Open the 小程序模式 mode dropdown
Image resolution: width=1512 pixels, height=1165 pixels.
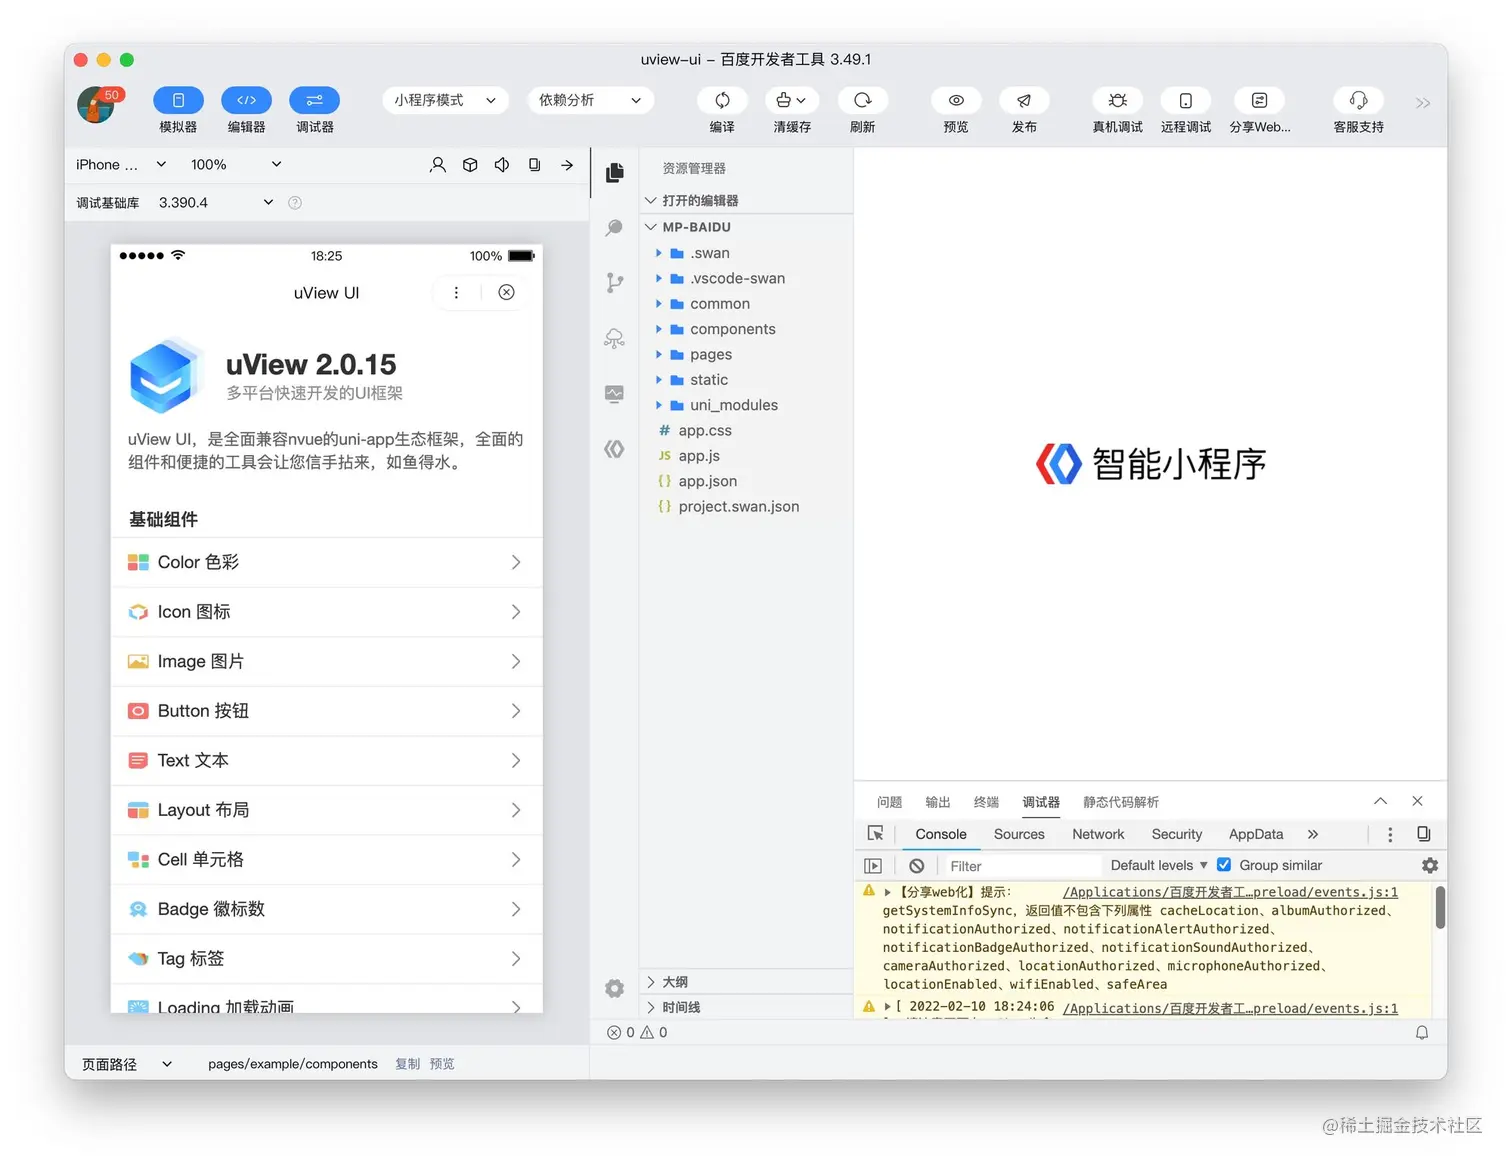pyautogui.click(x=445, y=100)
